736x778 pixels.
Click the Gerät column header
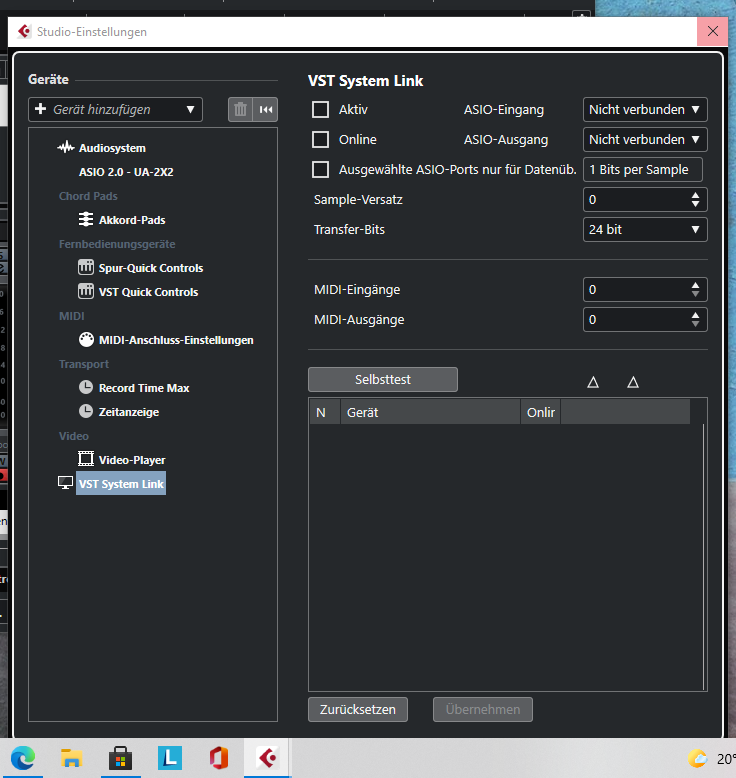pyautogui.click(x=430, y=412)
